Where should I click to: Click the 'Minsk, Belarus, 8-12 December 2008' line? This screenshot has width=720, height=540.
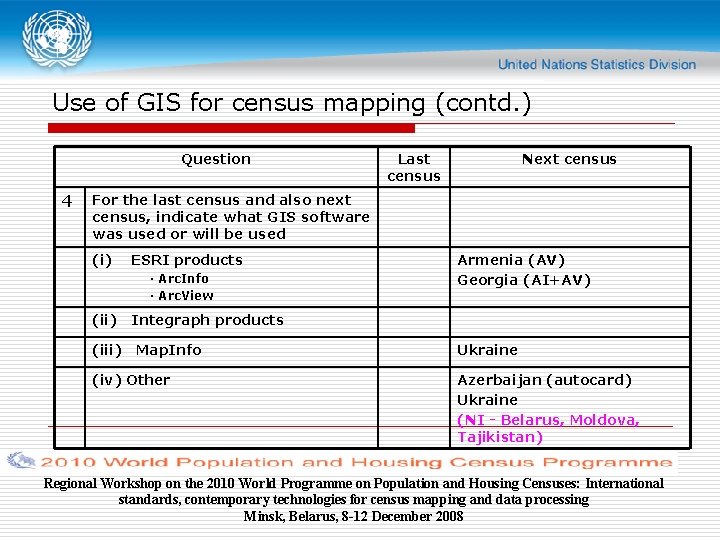[354, 516]
